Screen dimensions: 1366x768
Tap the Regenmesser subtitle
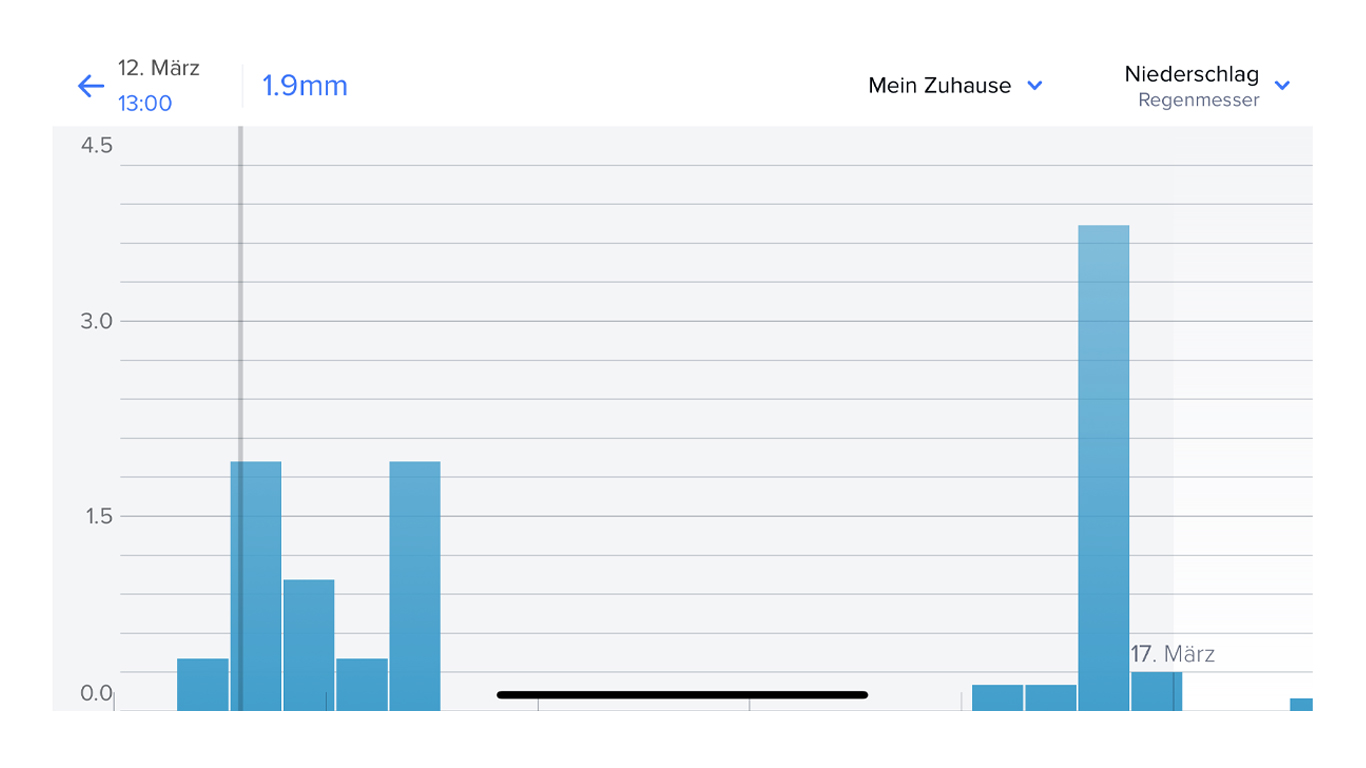[x=1198, y=101]
